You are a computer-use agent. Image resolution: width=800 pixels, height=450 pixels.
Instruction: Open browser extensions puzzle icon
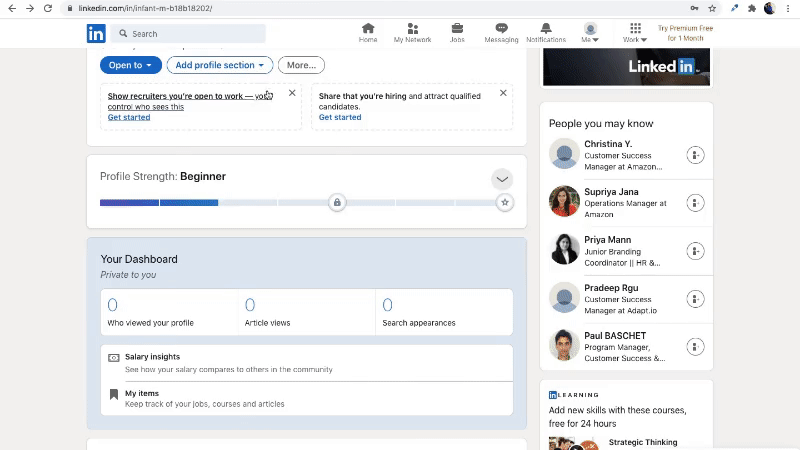752,8
